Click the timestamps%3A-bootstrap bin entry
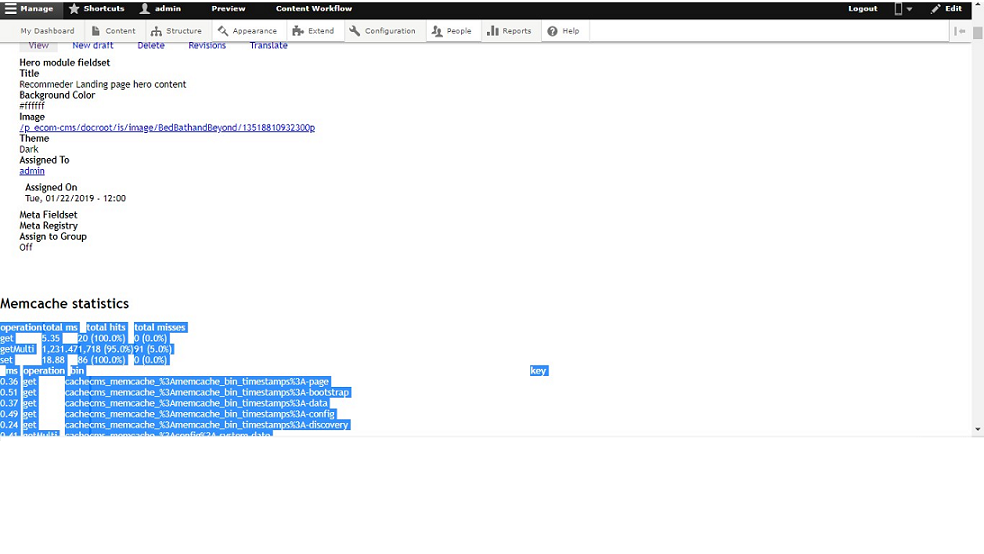 [207, 392]
